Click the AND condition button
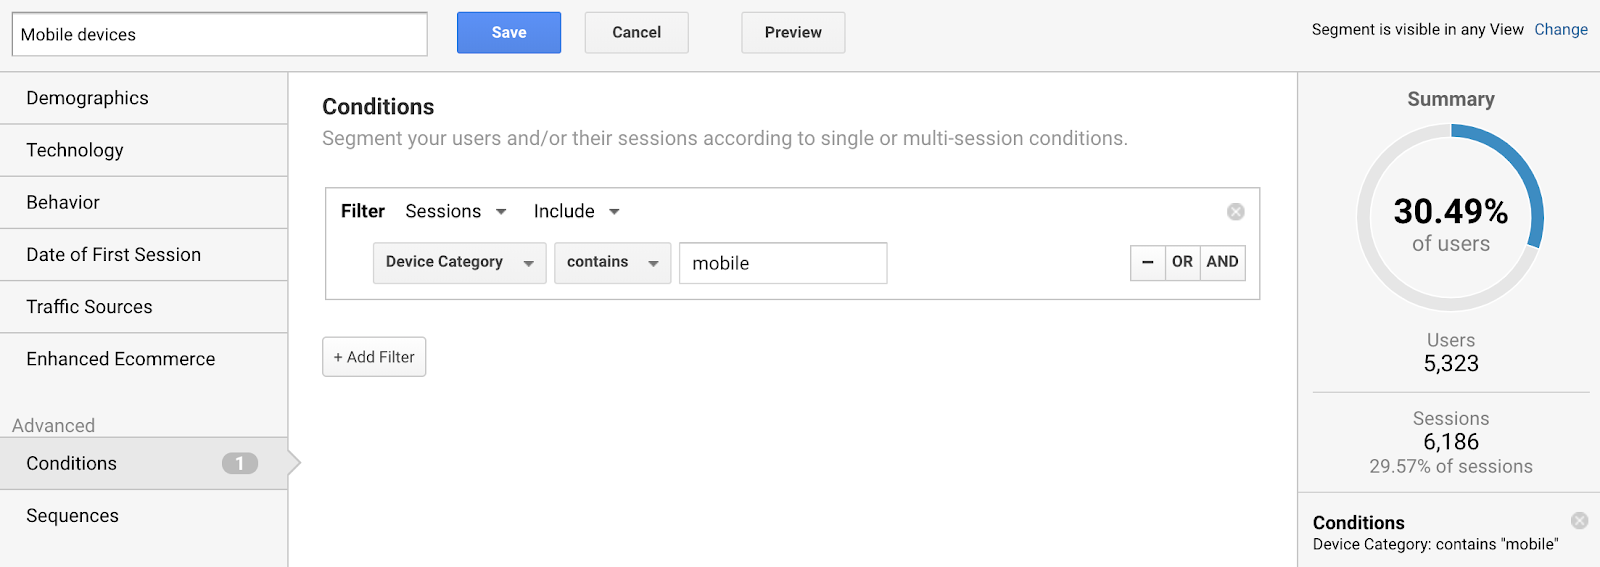 1222,262
